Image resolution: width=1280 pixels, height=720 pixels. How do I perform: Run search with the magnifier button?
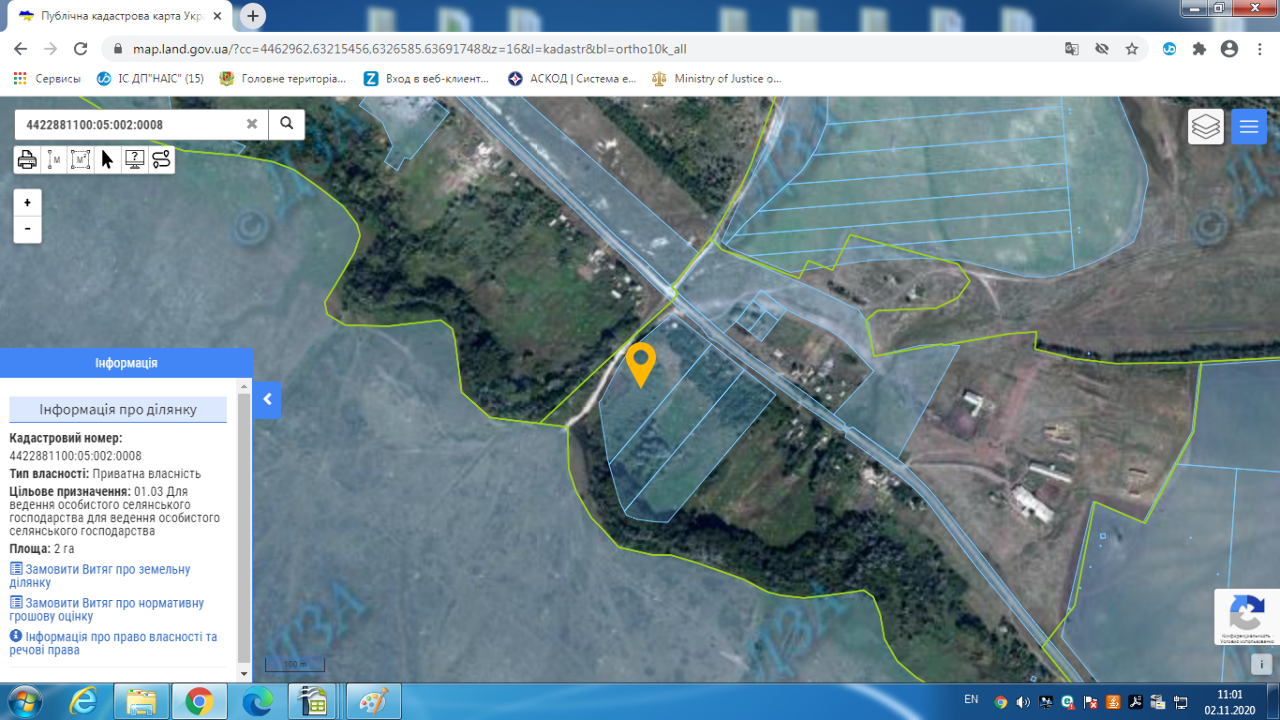(x=286, y=124)
